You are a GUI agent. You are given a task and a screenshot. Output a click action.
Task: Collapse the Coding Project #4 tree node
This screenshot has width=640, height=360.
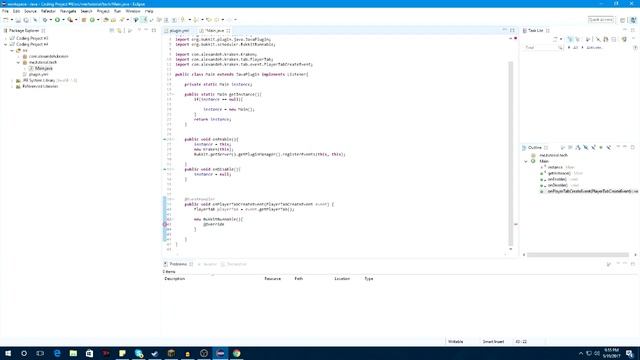point(6,44)
